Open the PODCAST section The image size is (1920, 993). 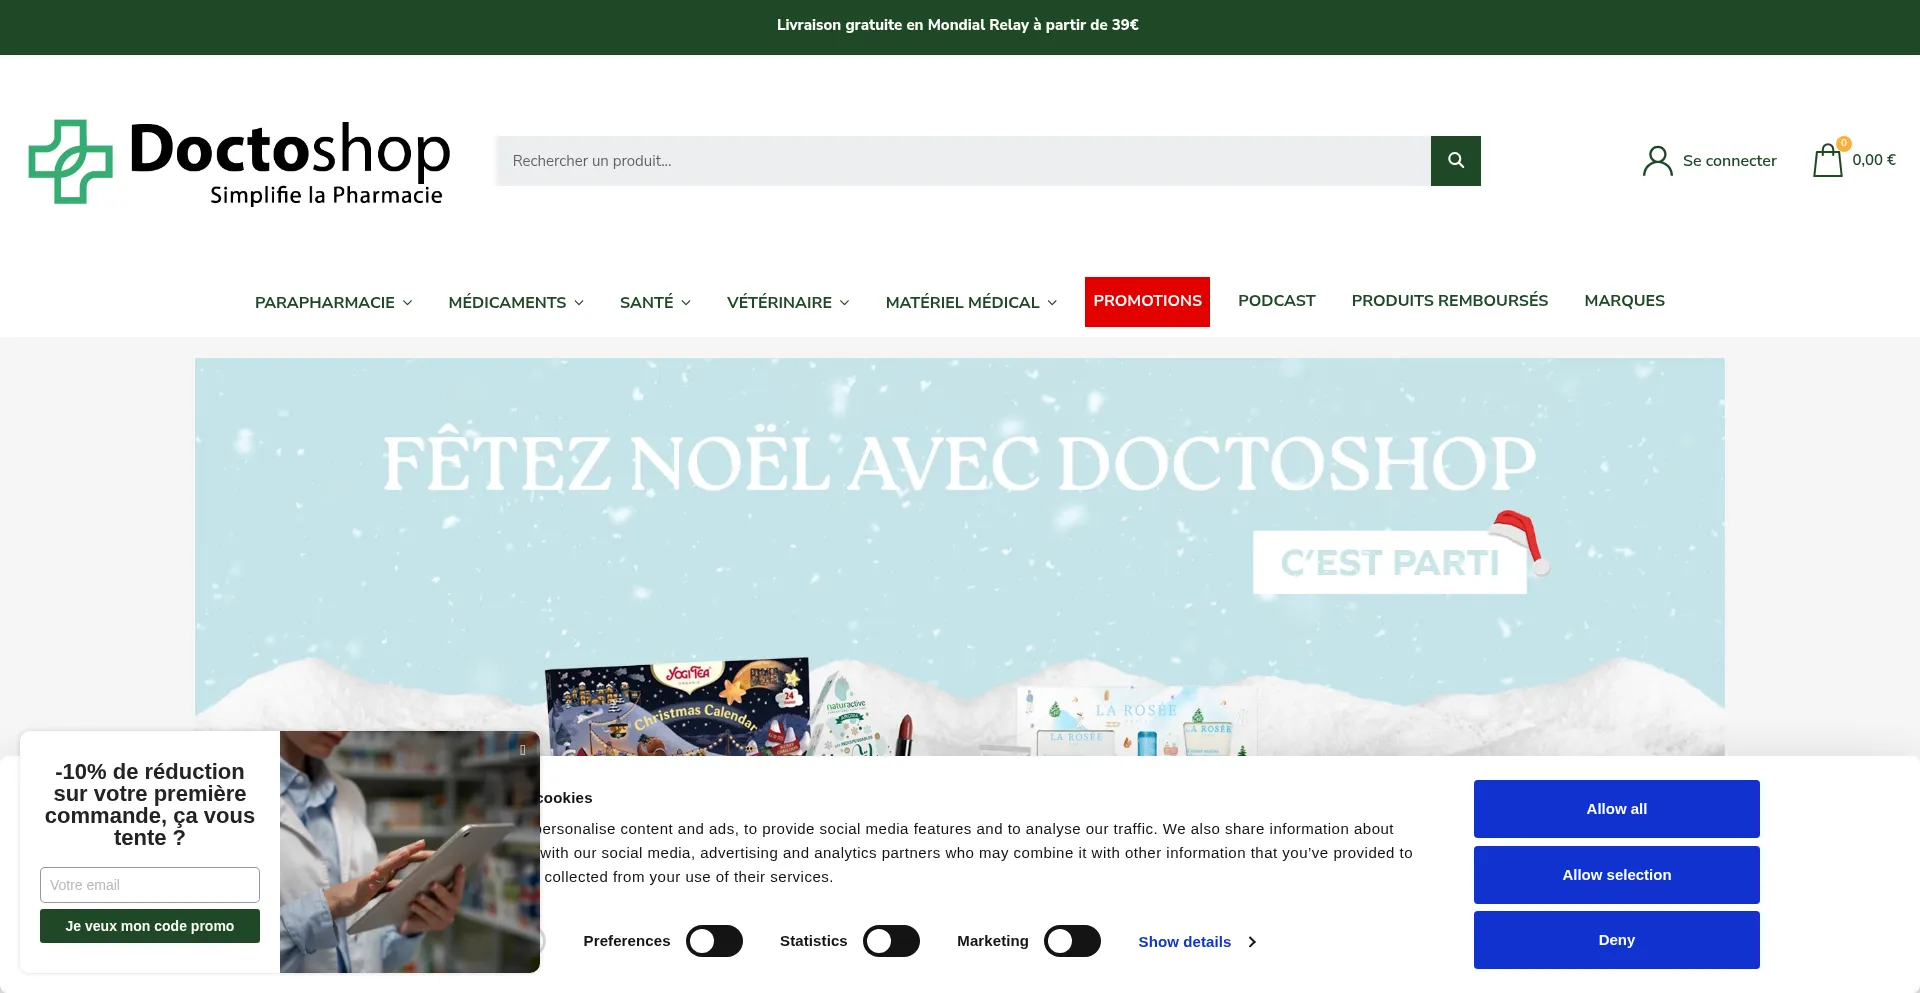(1276, 301)
